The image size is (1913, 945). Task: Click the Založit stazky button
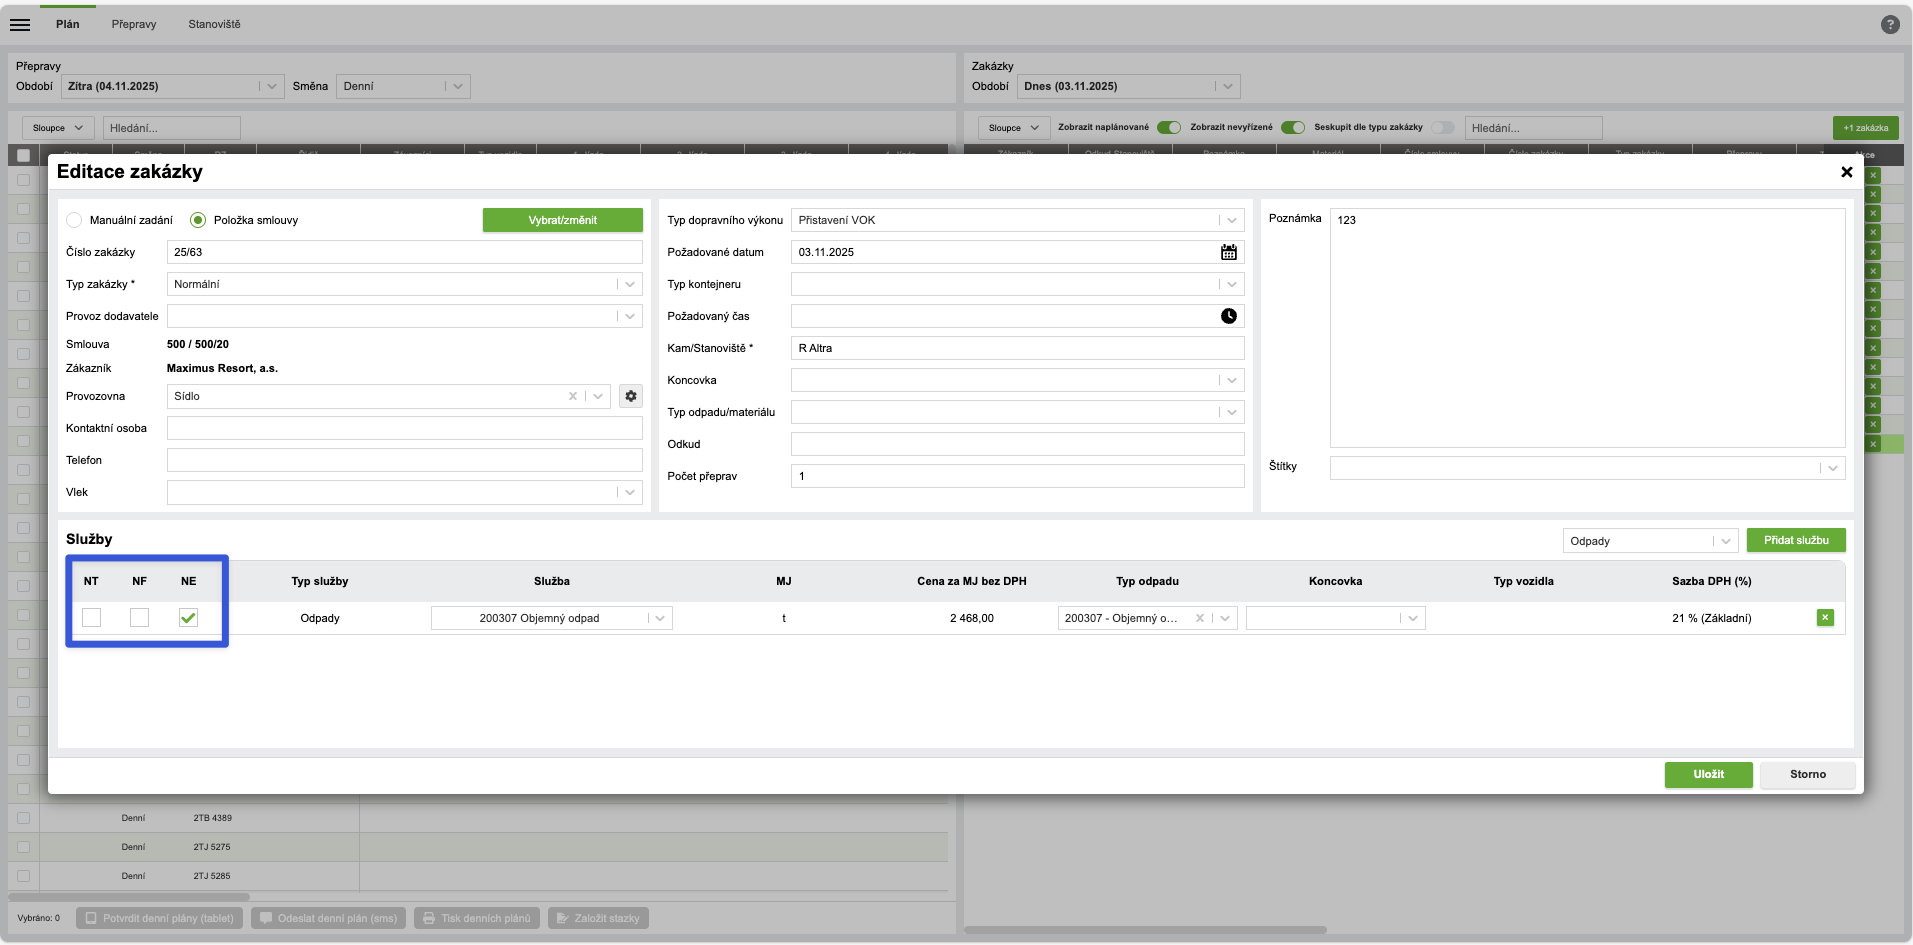[x=598, y=918]
